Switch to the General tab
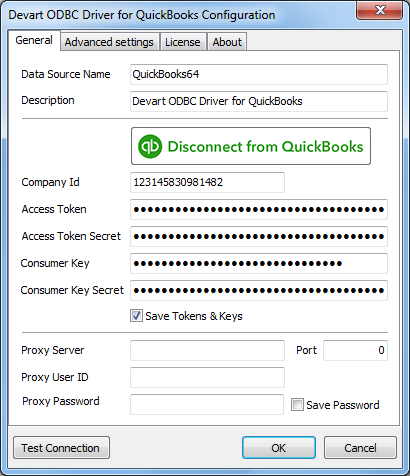 (x=34, y=40)
